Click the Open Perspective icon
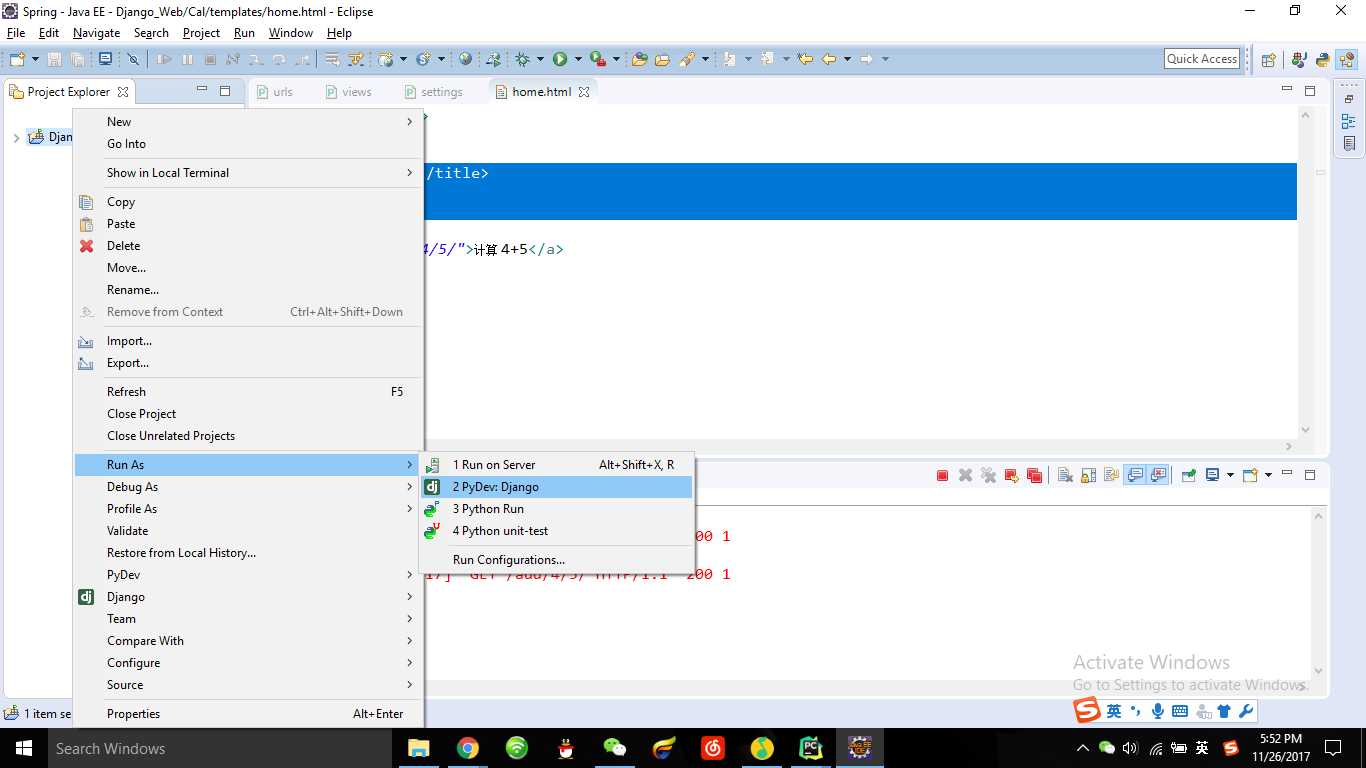The width and height of the screenshot is (1366, 768). point(1268,59)
